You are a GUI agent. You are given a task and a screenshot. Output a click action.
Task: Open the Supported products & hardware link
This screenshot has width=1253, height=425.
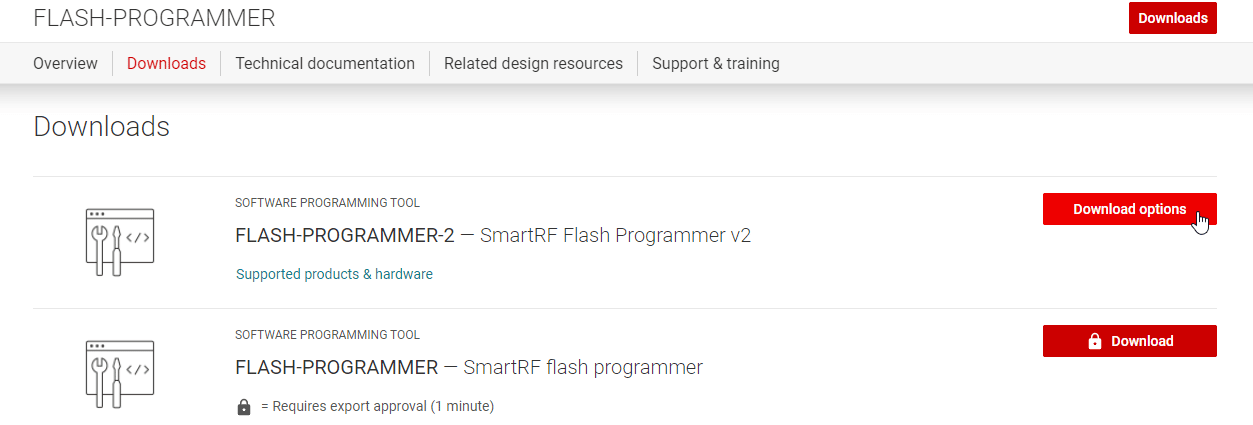(334, 274)
